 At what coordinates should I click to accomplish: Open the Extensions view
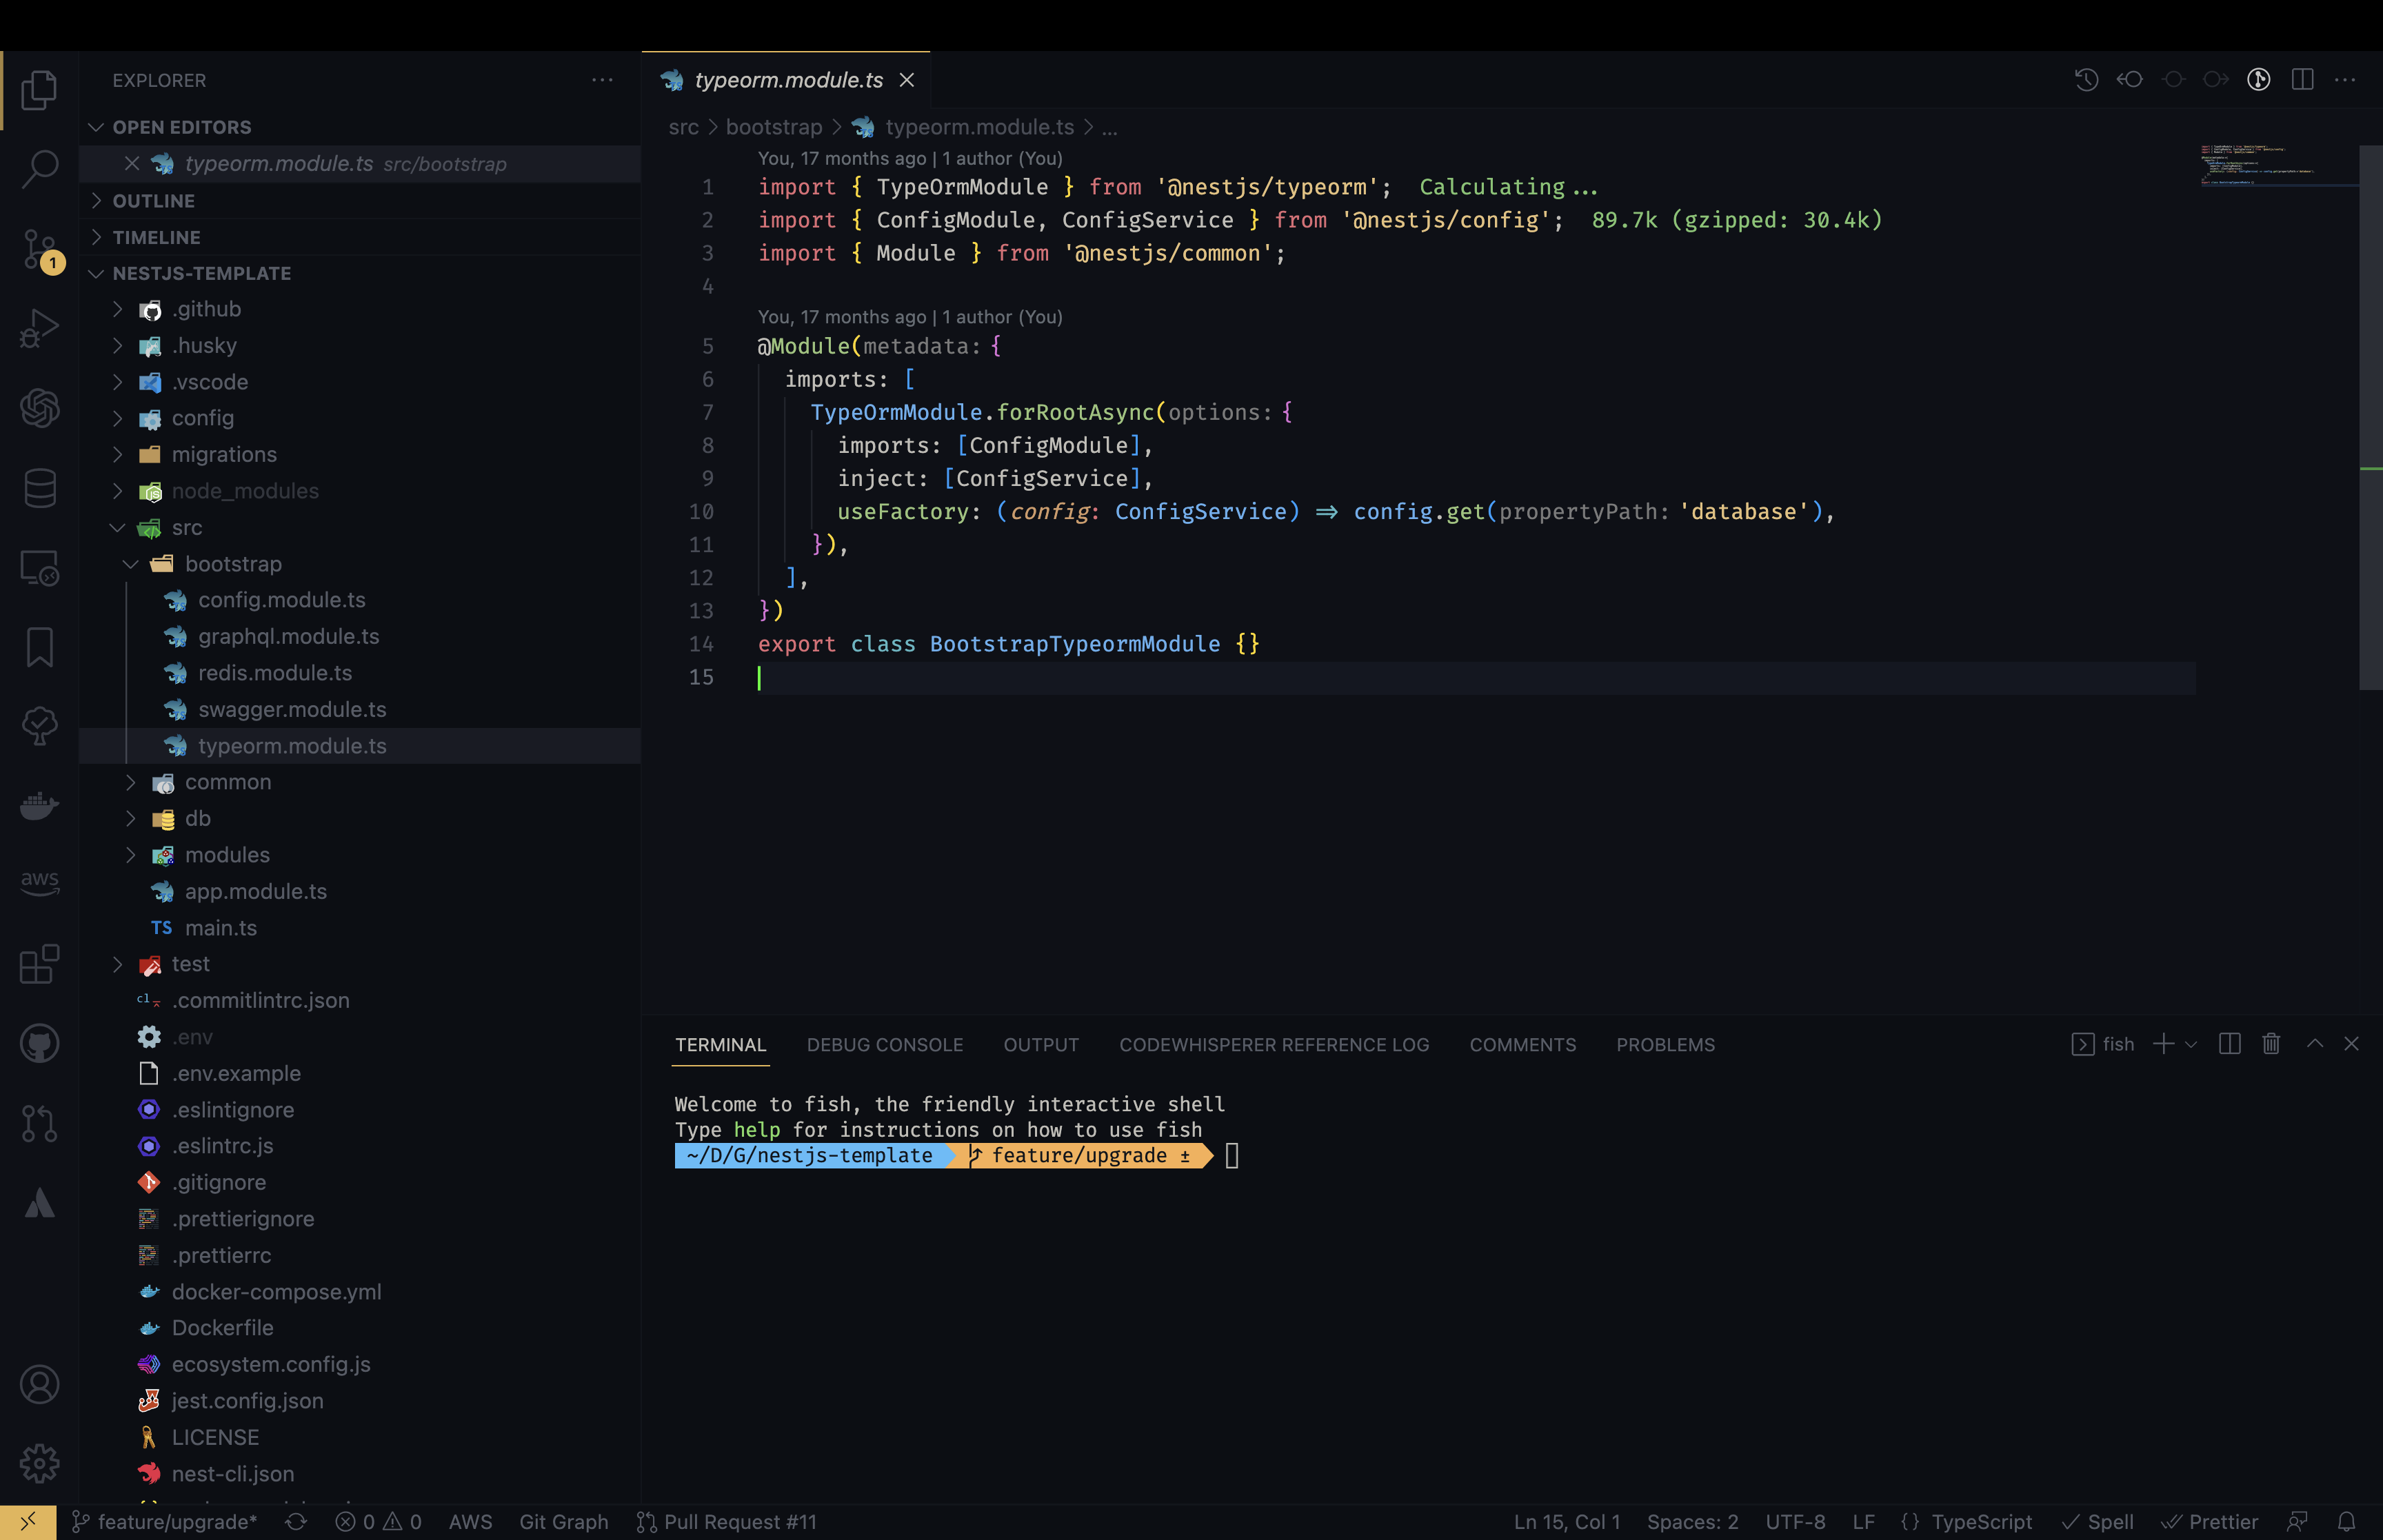point(39,964)
